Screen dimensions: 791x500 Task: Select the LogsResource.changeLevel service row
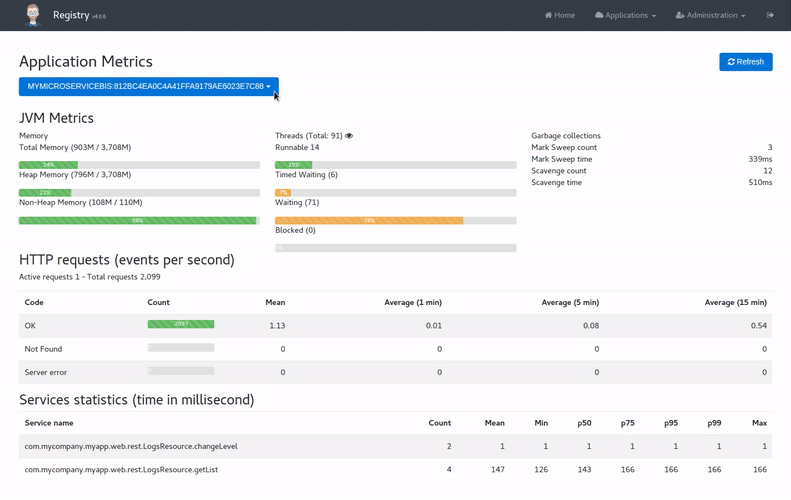click(x=131, y=446)
